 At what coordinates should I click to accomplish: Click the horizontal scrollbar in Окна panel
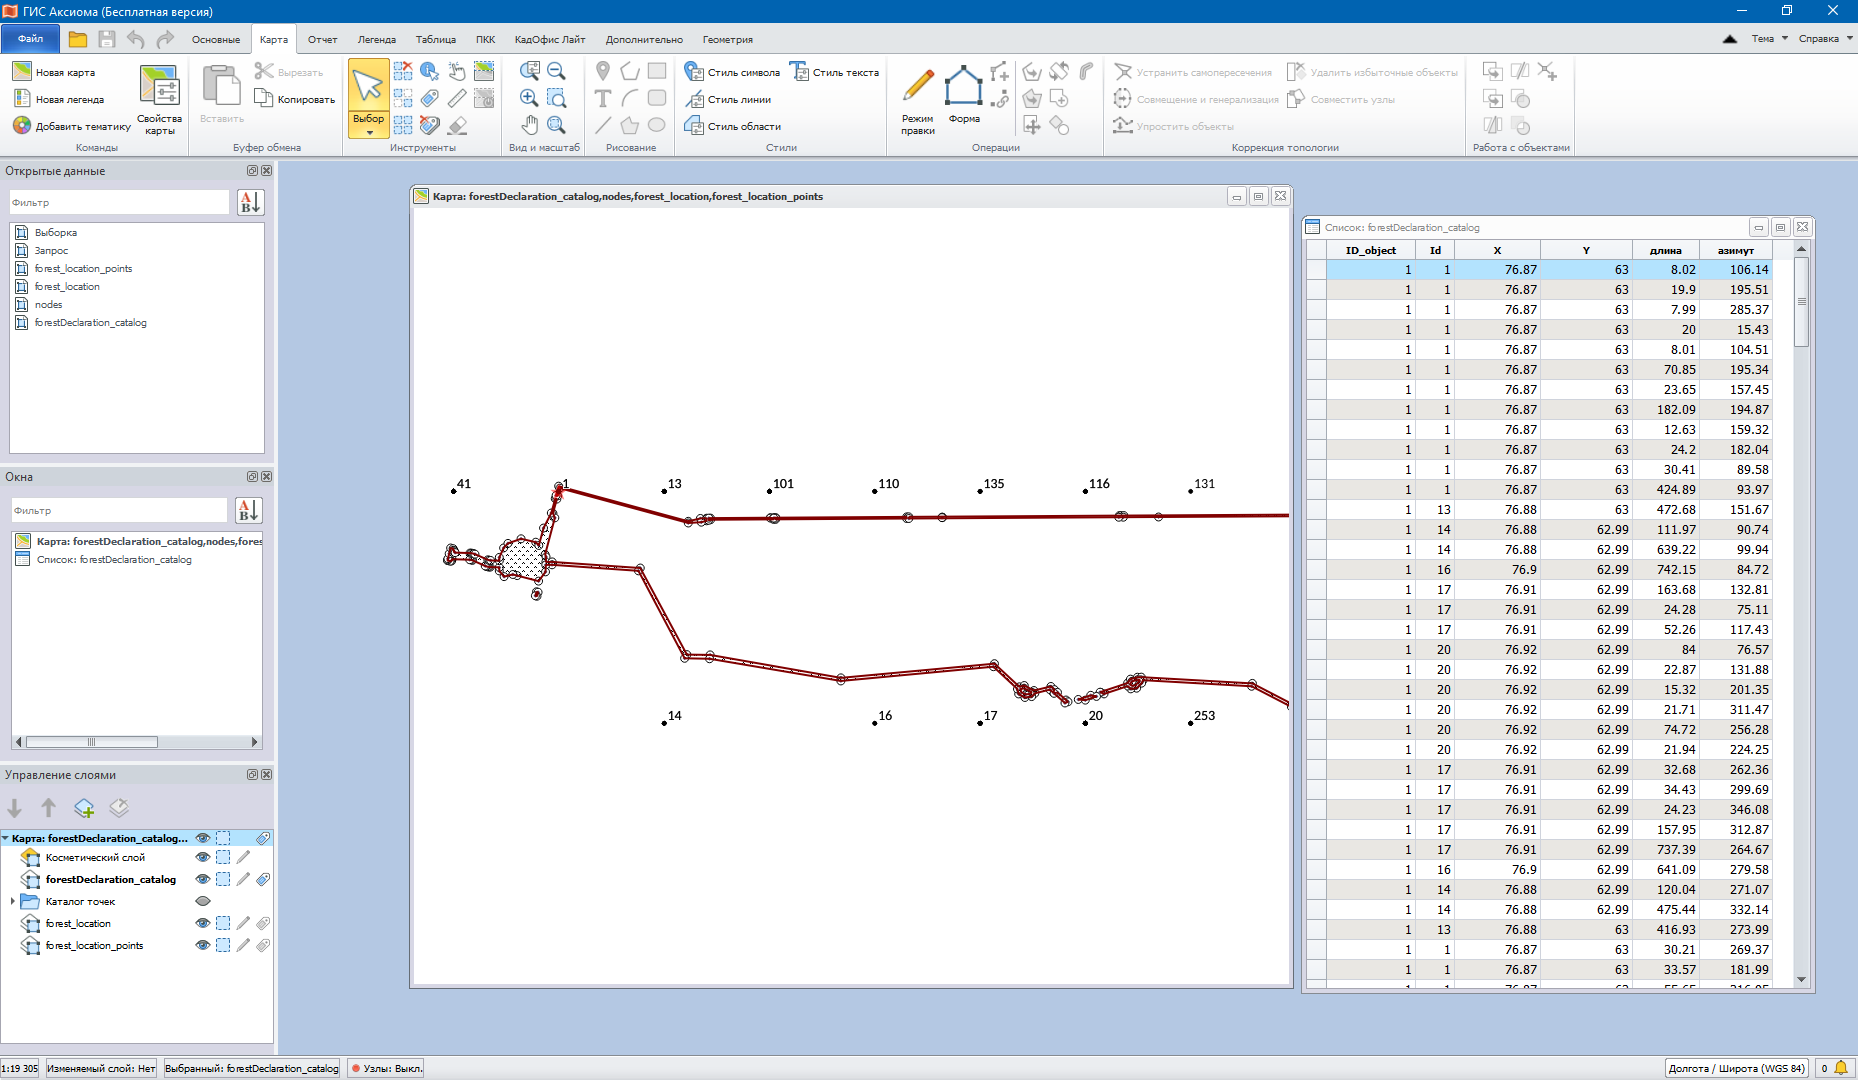pos(91,742)
